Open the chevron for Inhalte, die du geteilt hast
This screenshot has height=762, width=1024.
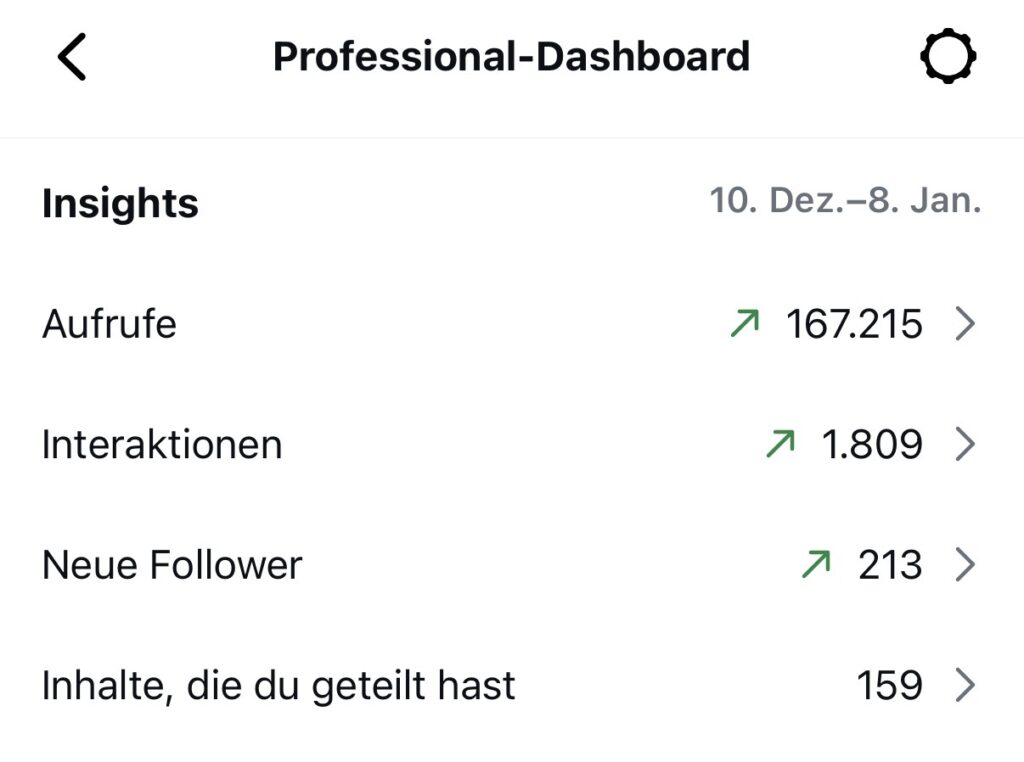click(965, 685)
